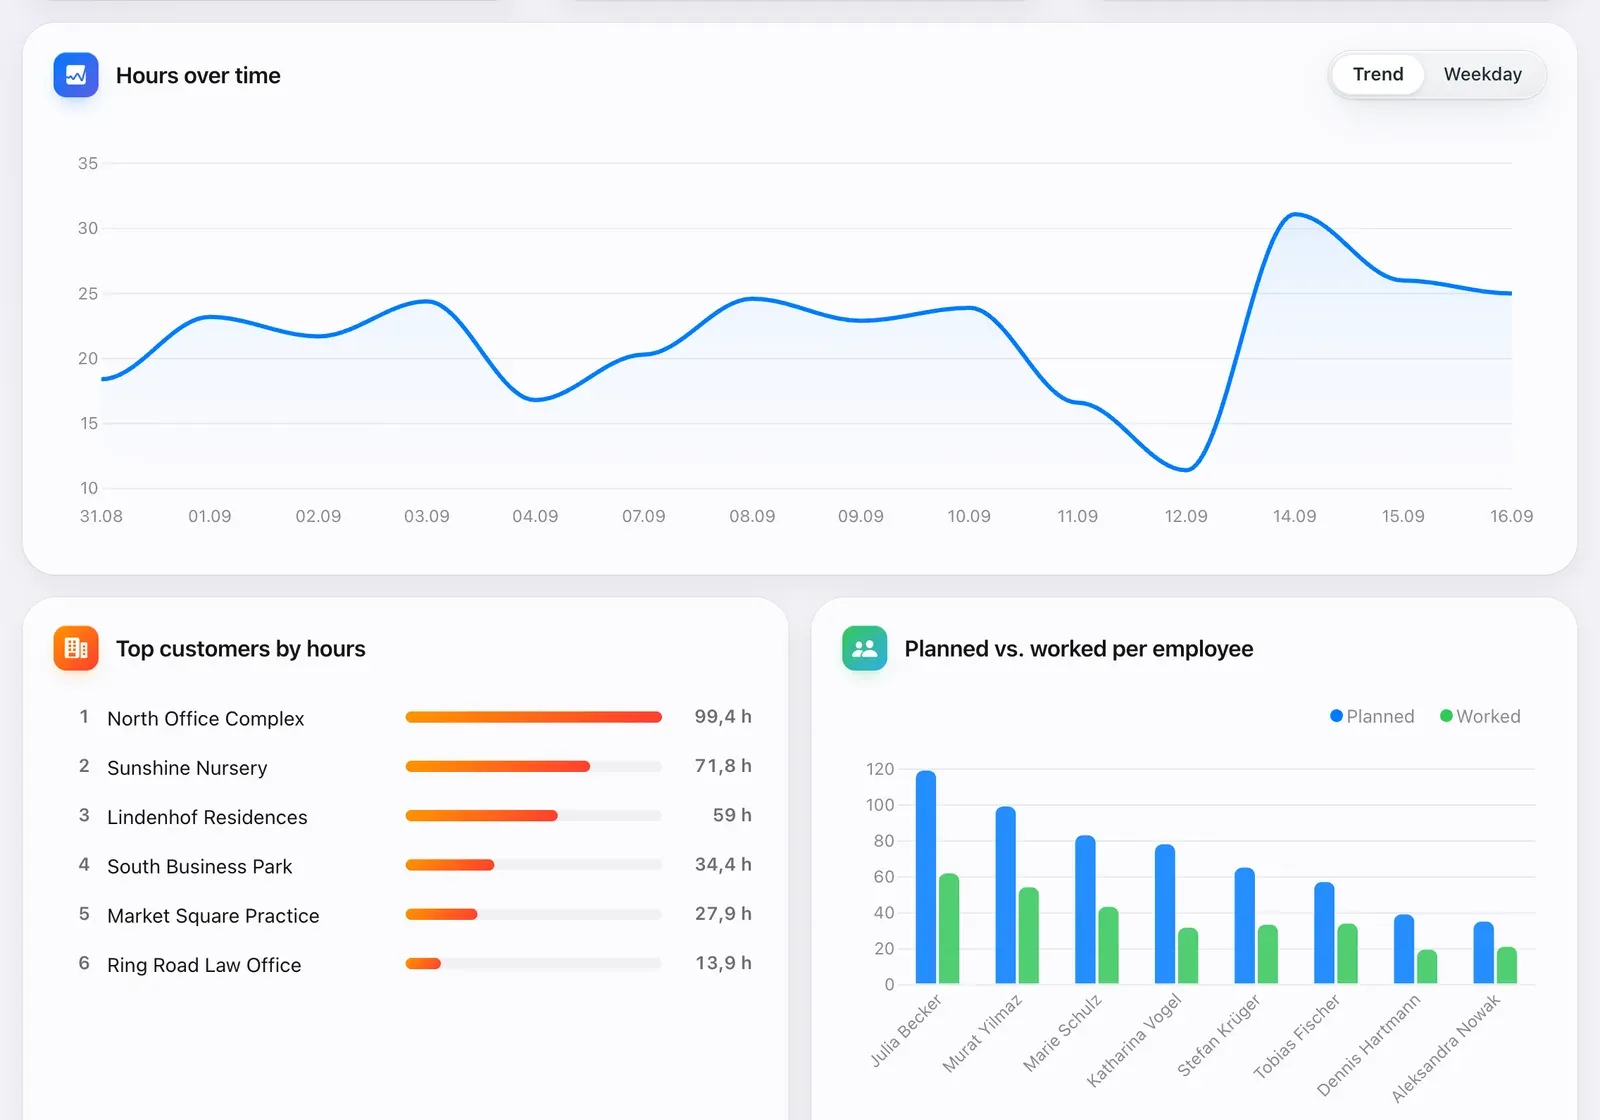Click the Hours over time chart icon
This screenshot has width=1600, height=1120.
76,75
